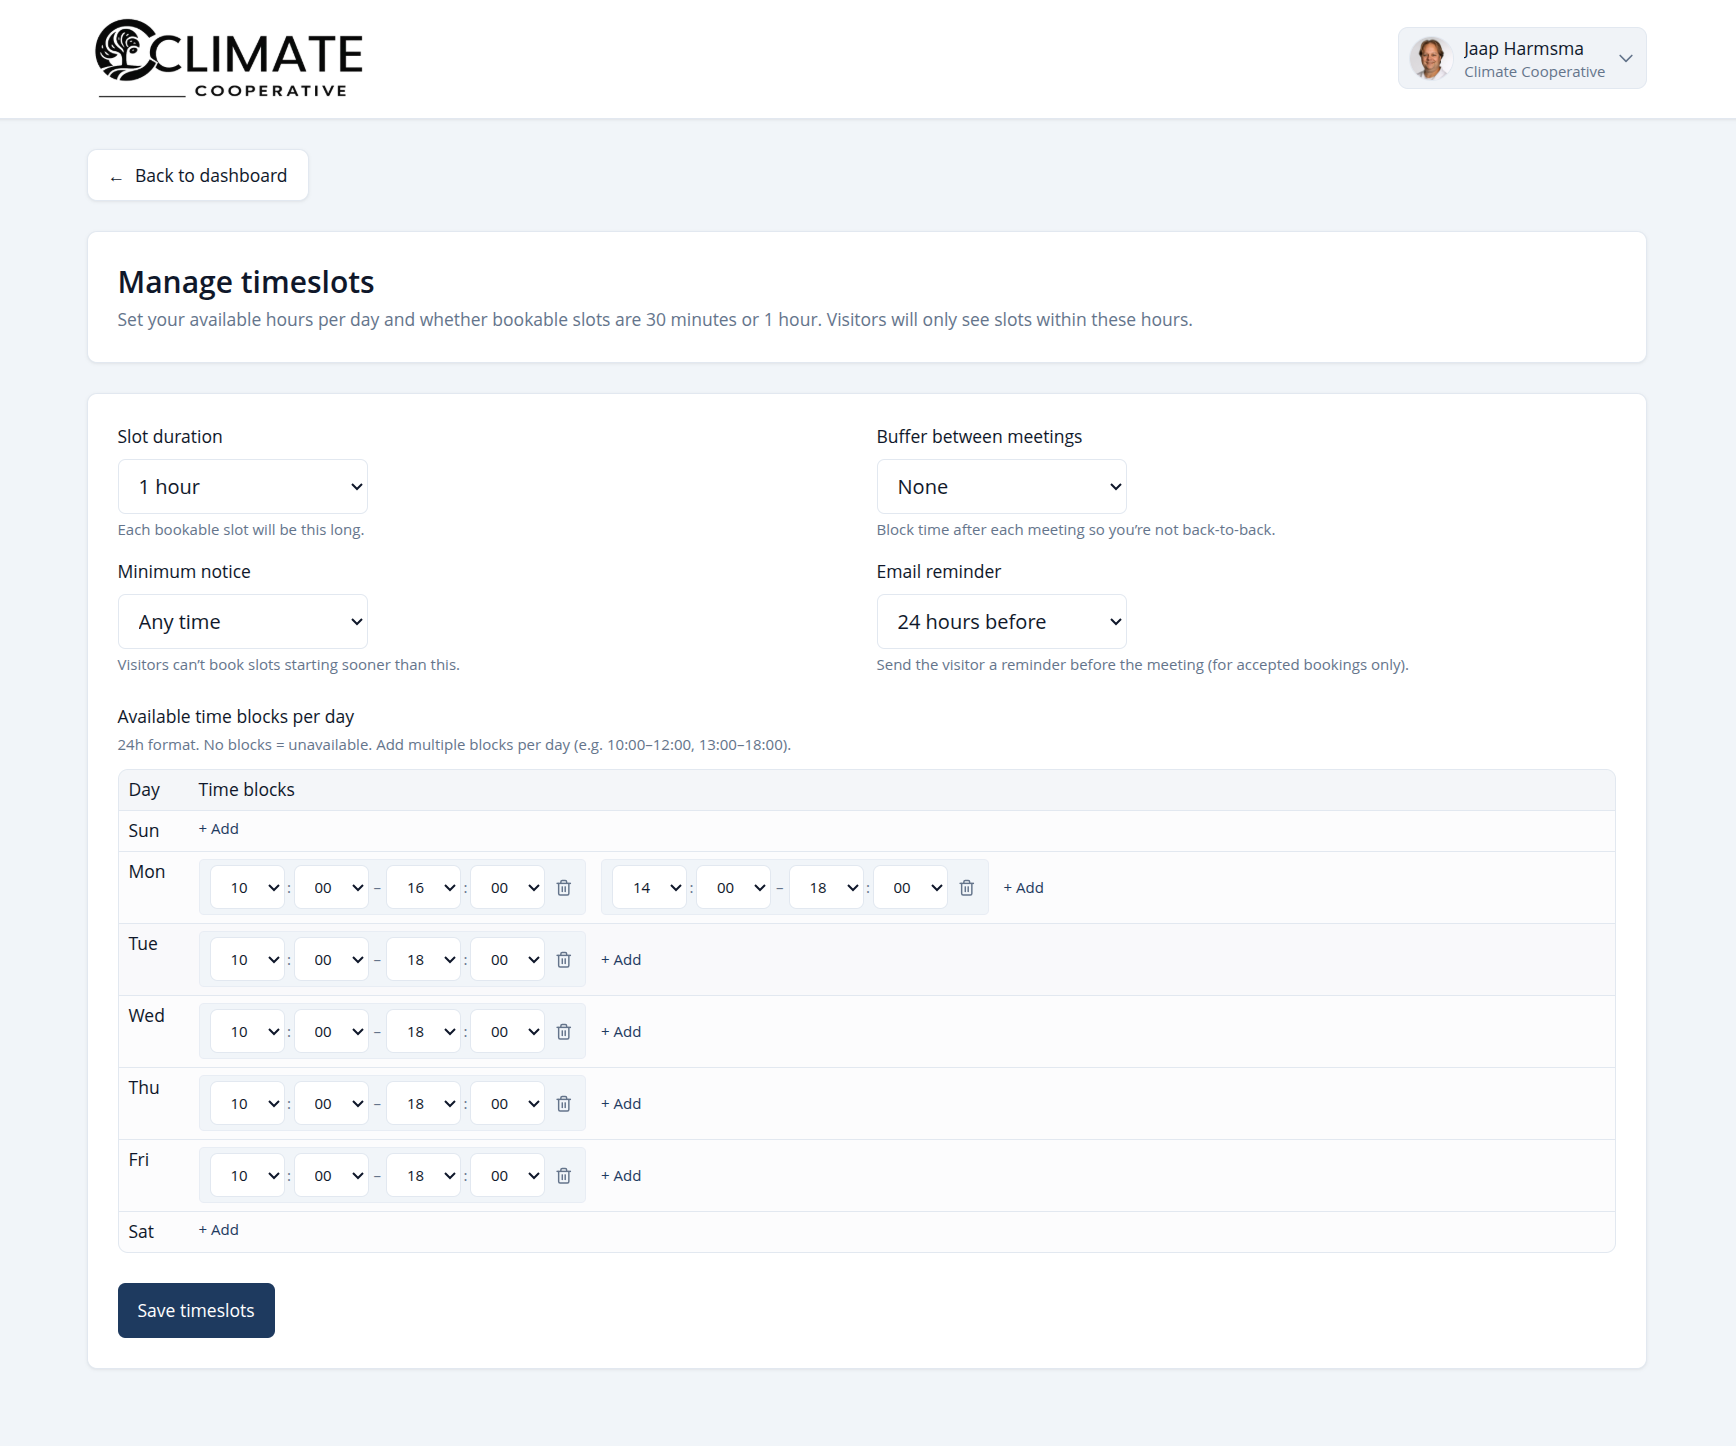Go back to dashboard

point(198,176)
